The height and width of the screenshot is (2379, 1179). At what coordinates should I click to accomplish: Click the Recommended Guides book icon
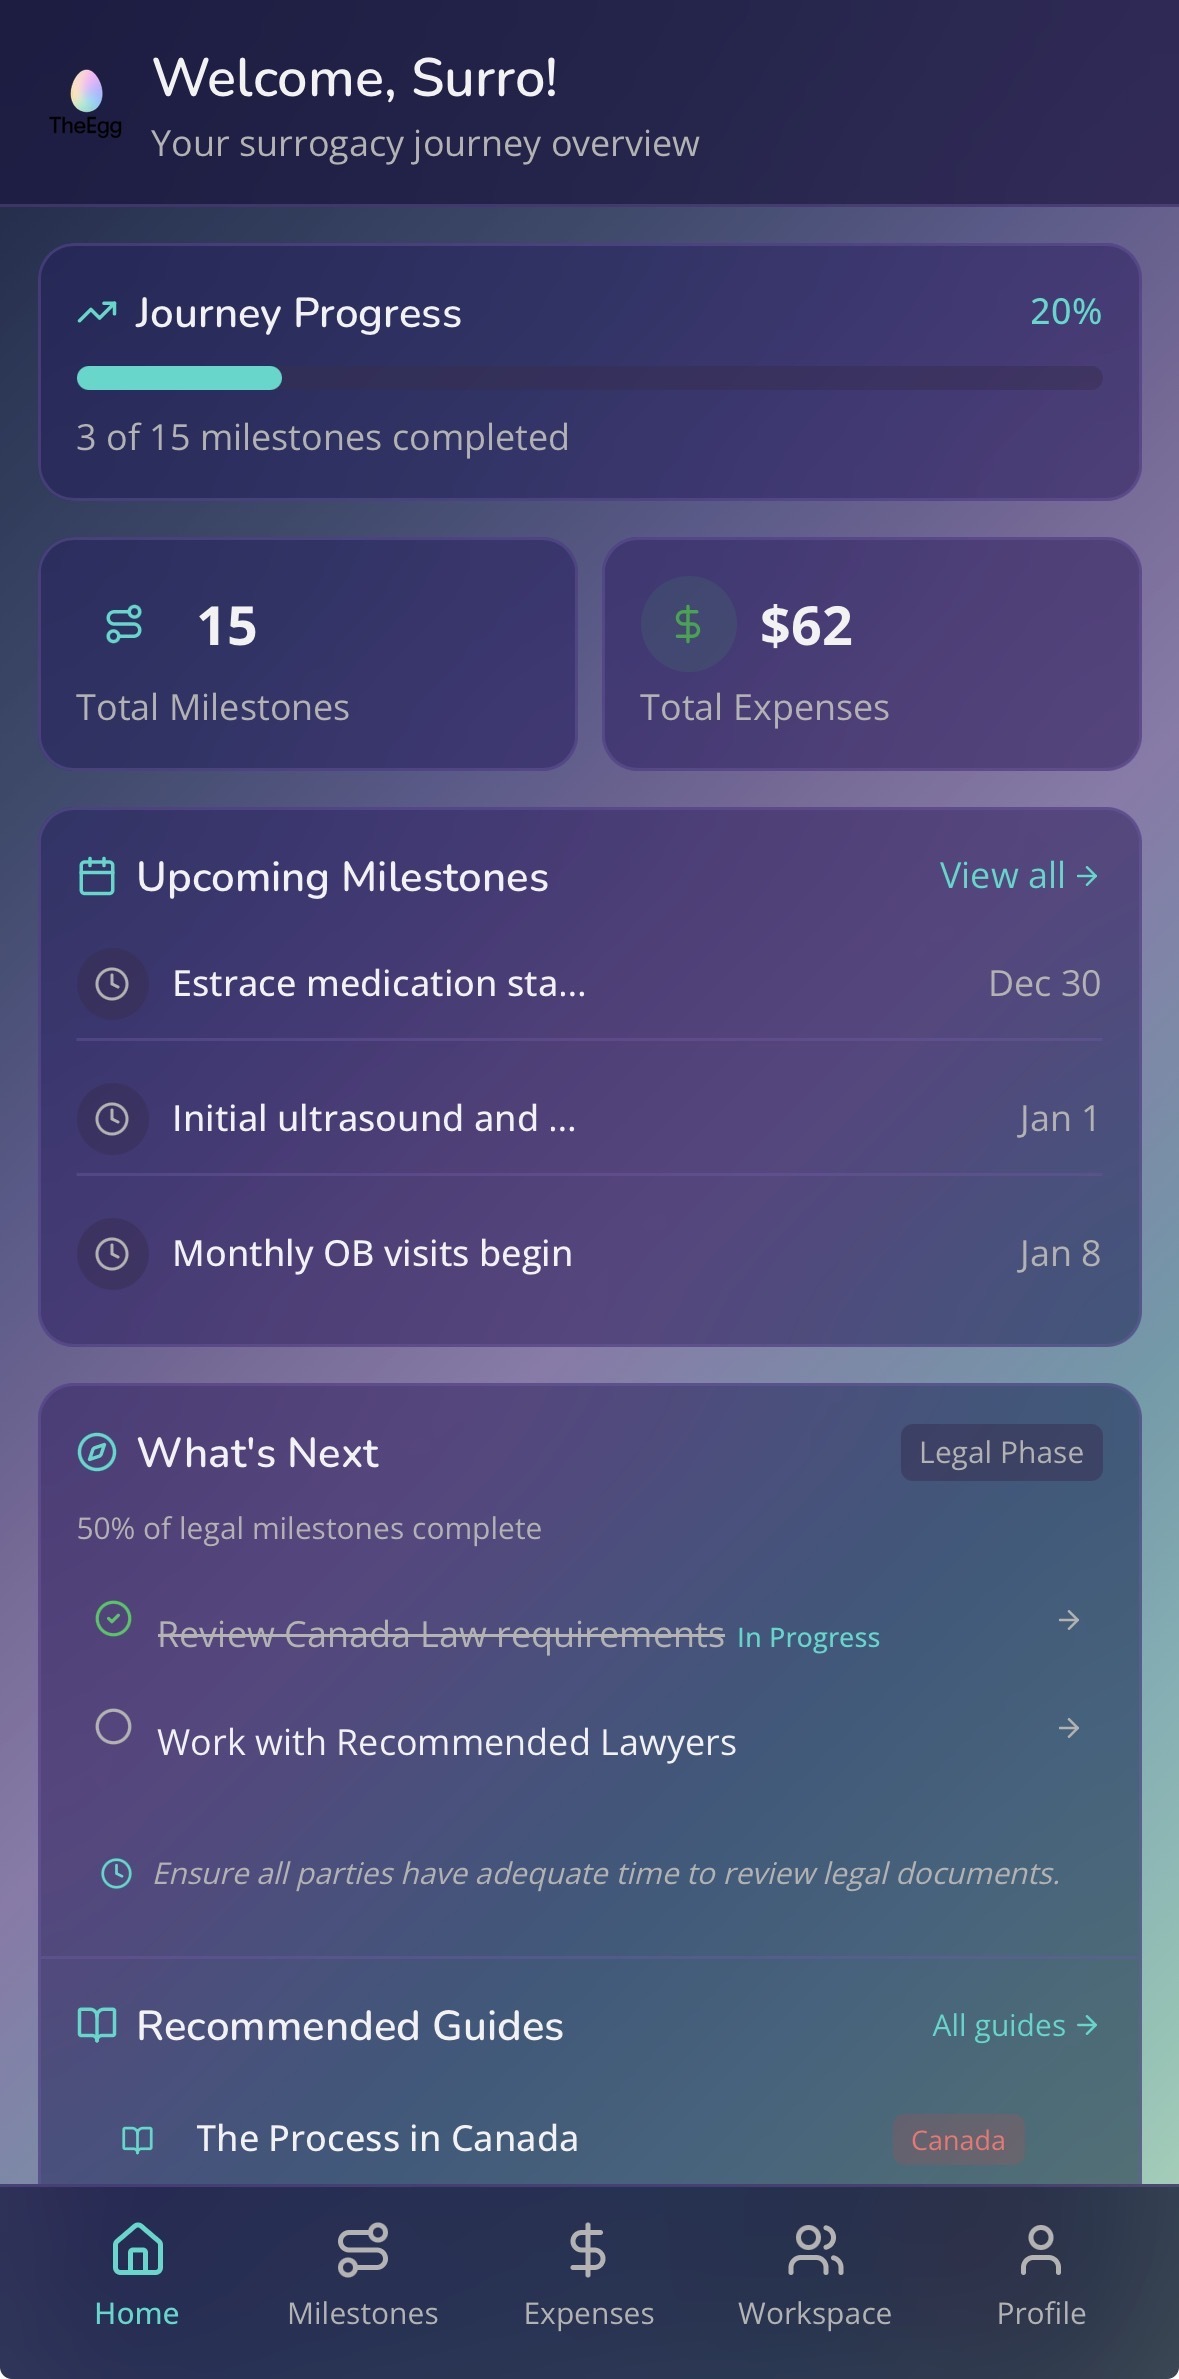click(x=97, y=2025)
